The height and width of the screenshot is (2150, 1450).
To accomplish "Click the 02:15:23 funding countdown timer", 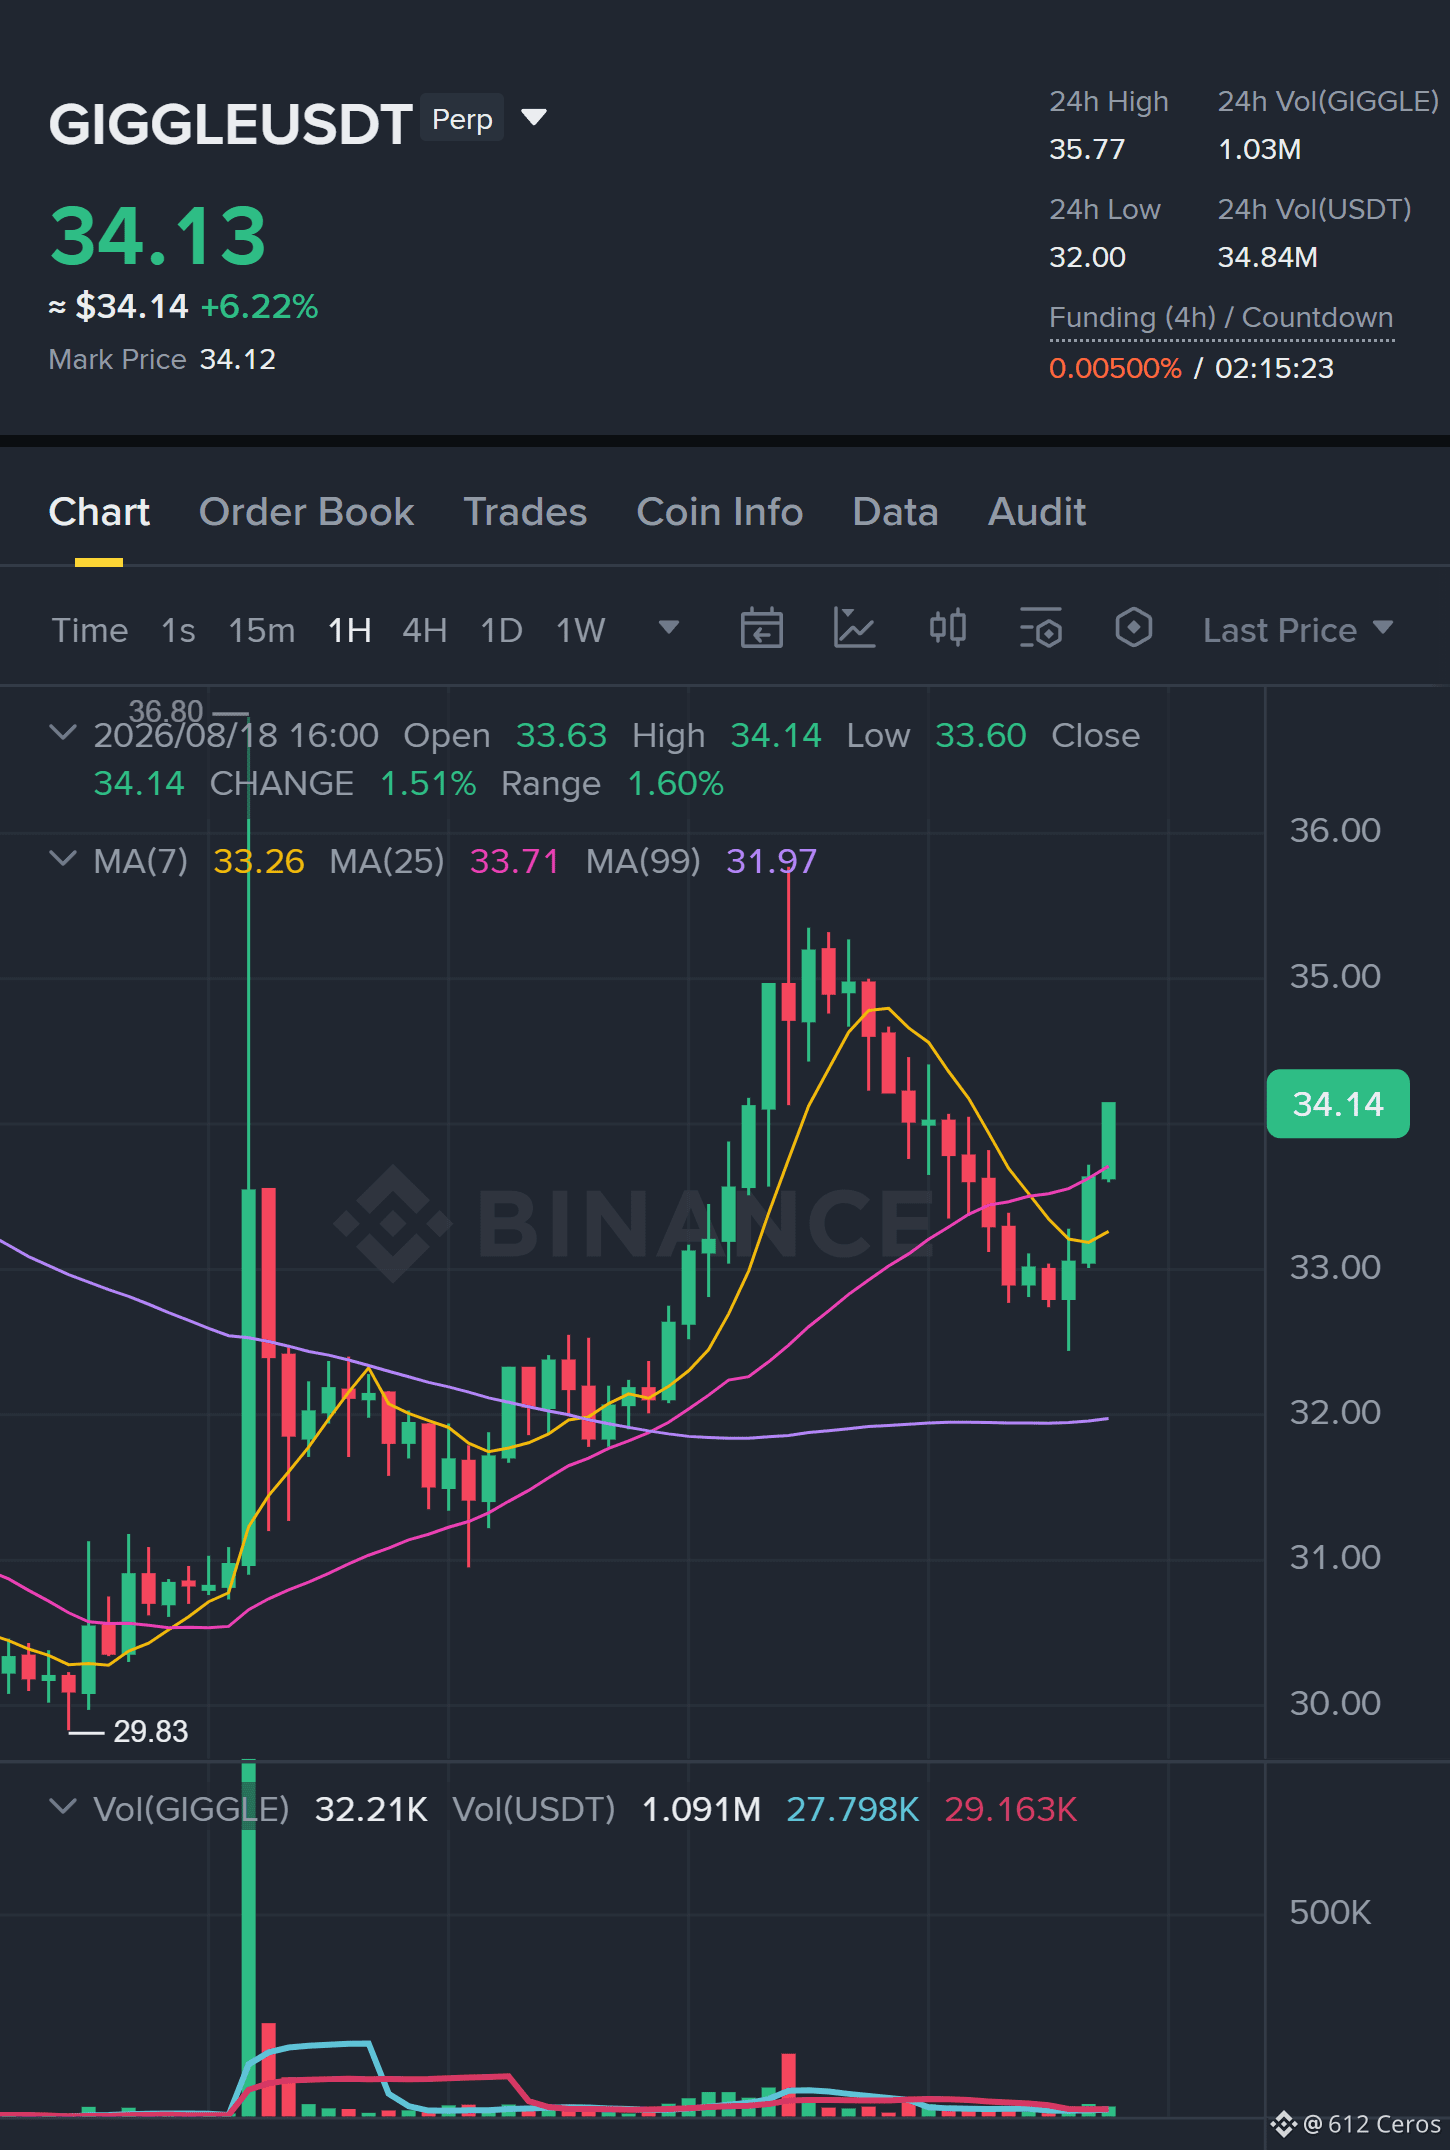I will pos(1274,368).
